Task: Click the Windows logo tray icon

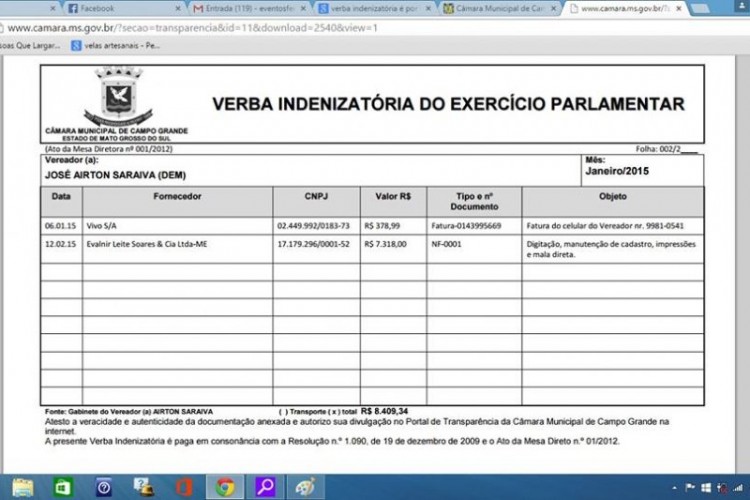Action: 706,488
